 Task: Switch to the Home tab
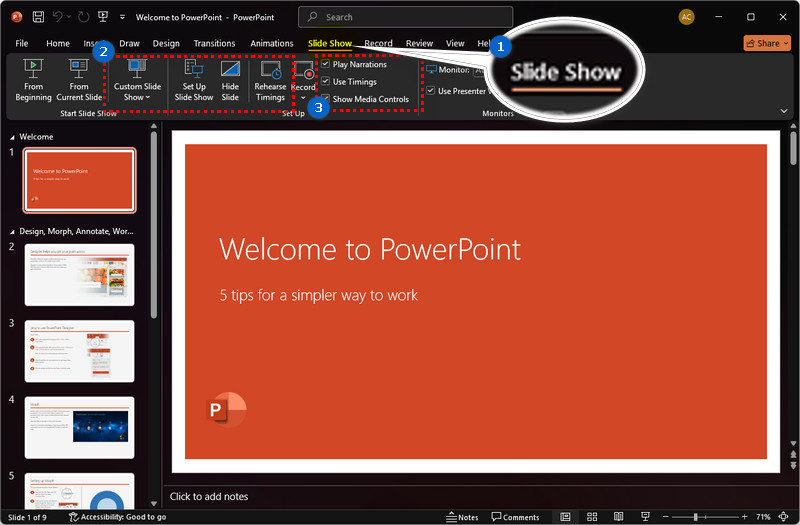(58, 43)
